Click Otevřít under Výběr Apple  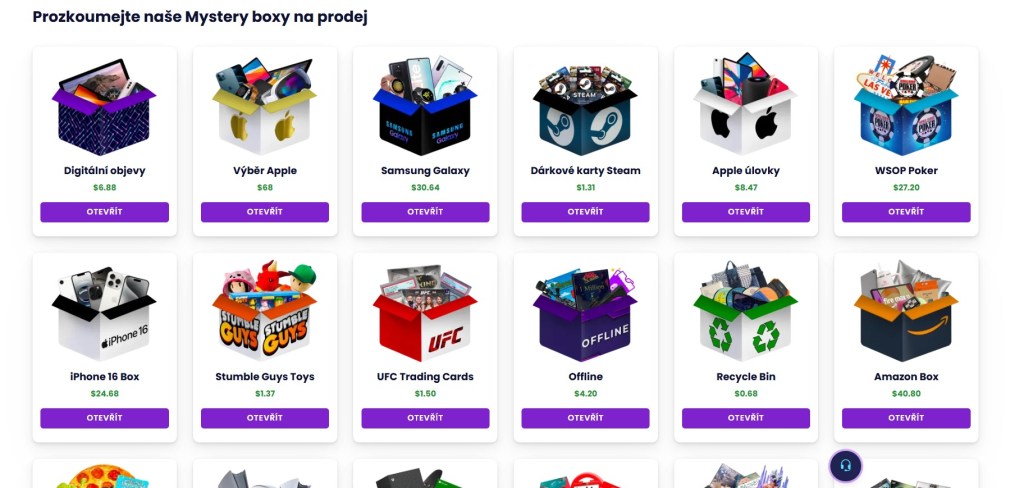264,212
